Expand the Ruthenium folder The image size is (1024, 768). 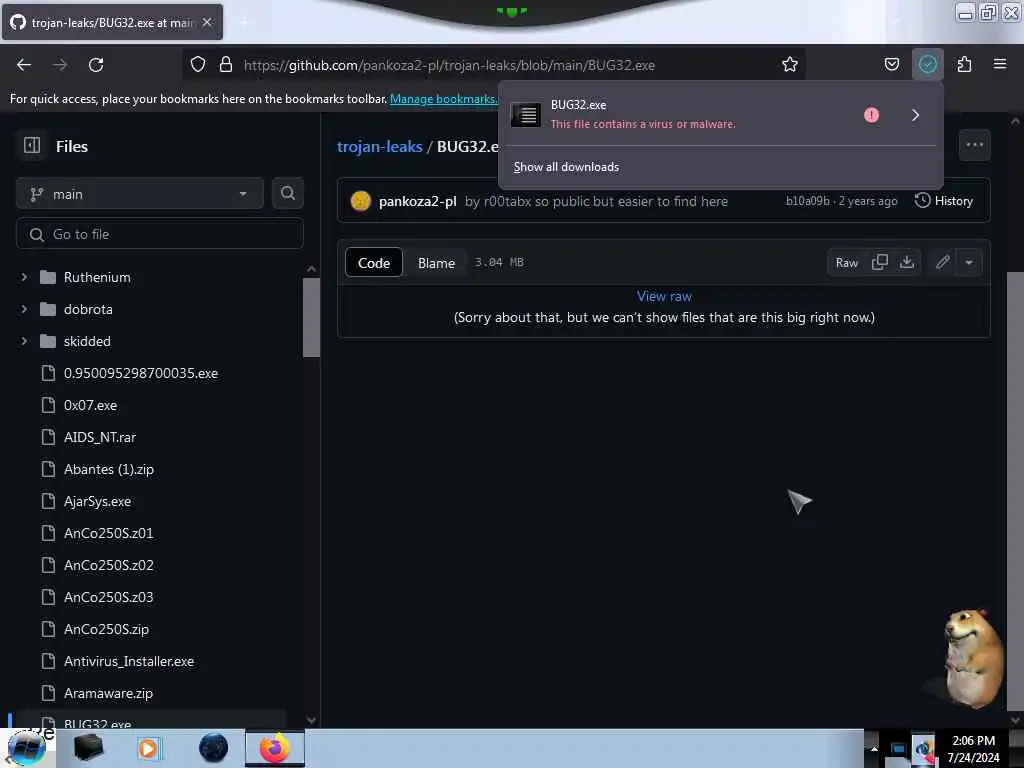(24, 277)
